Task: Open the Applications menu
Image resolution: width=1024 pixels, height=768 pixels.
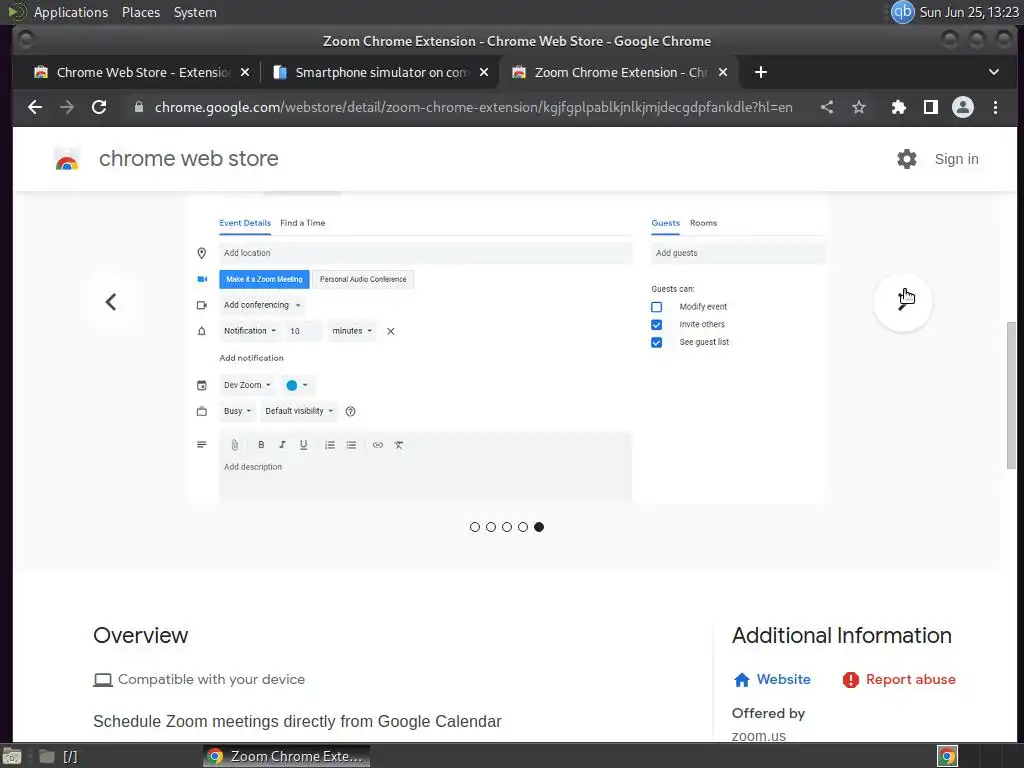Action: (71, 12)
